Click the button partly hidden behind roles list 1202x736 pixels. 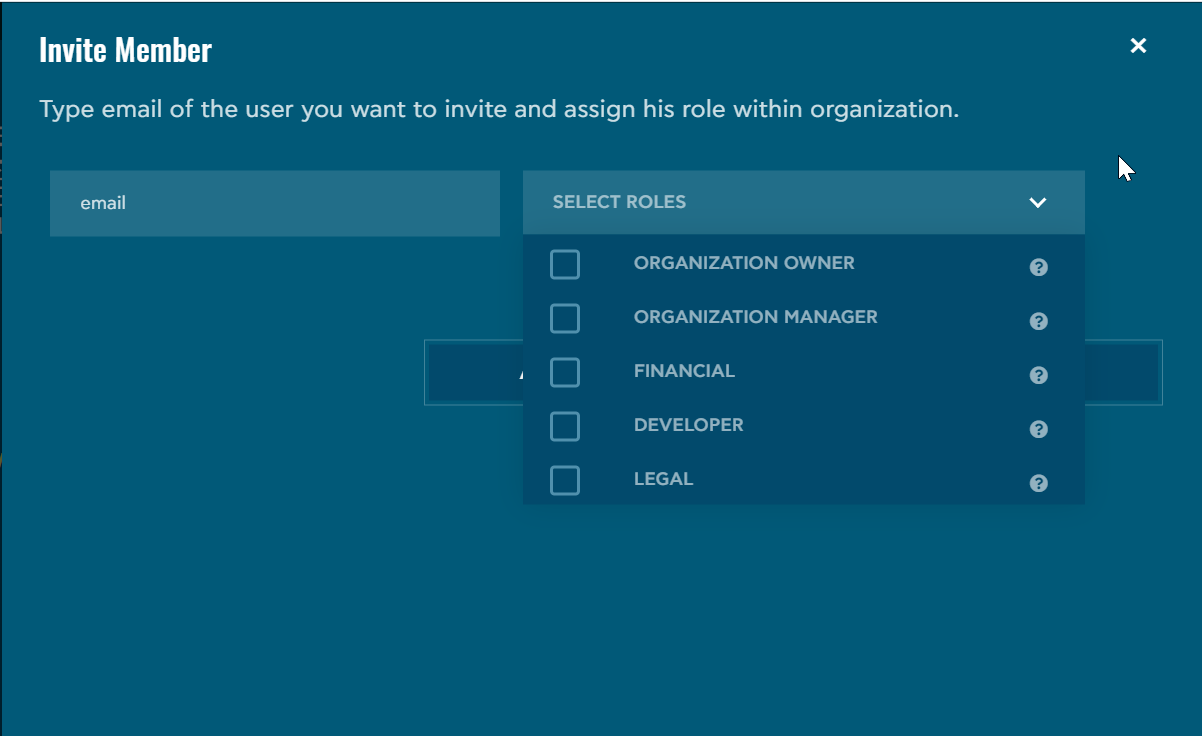1122,373
